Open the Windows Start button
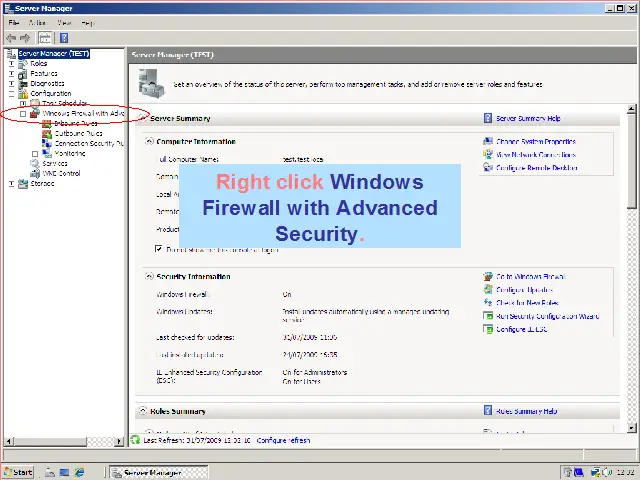Screen dimensions: 640x480 [18, 472]
